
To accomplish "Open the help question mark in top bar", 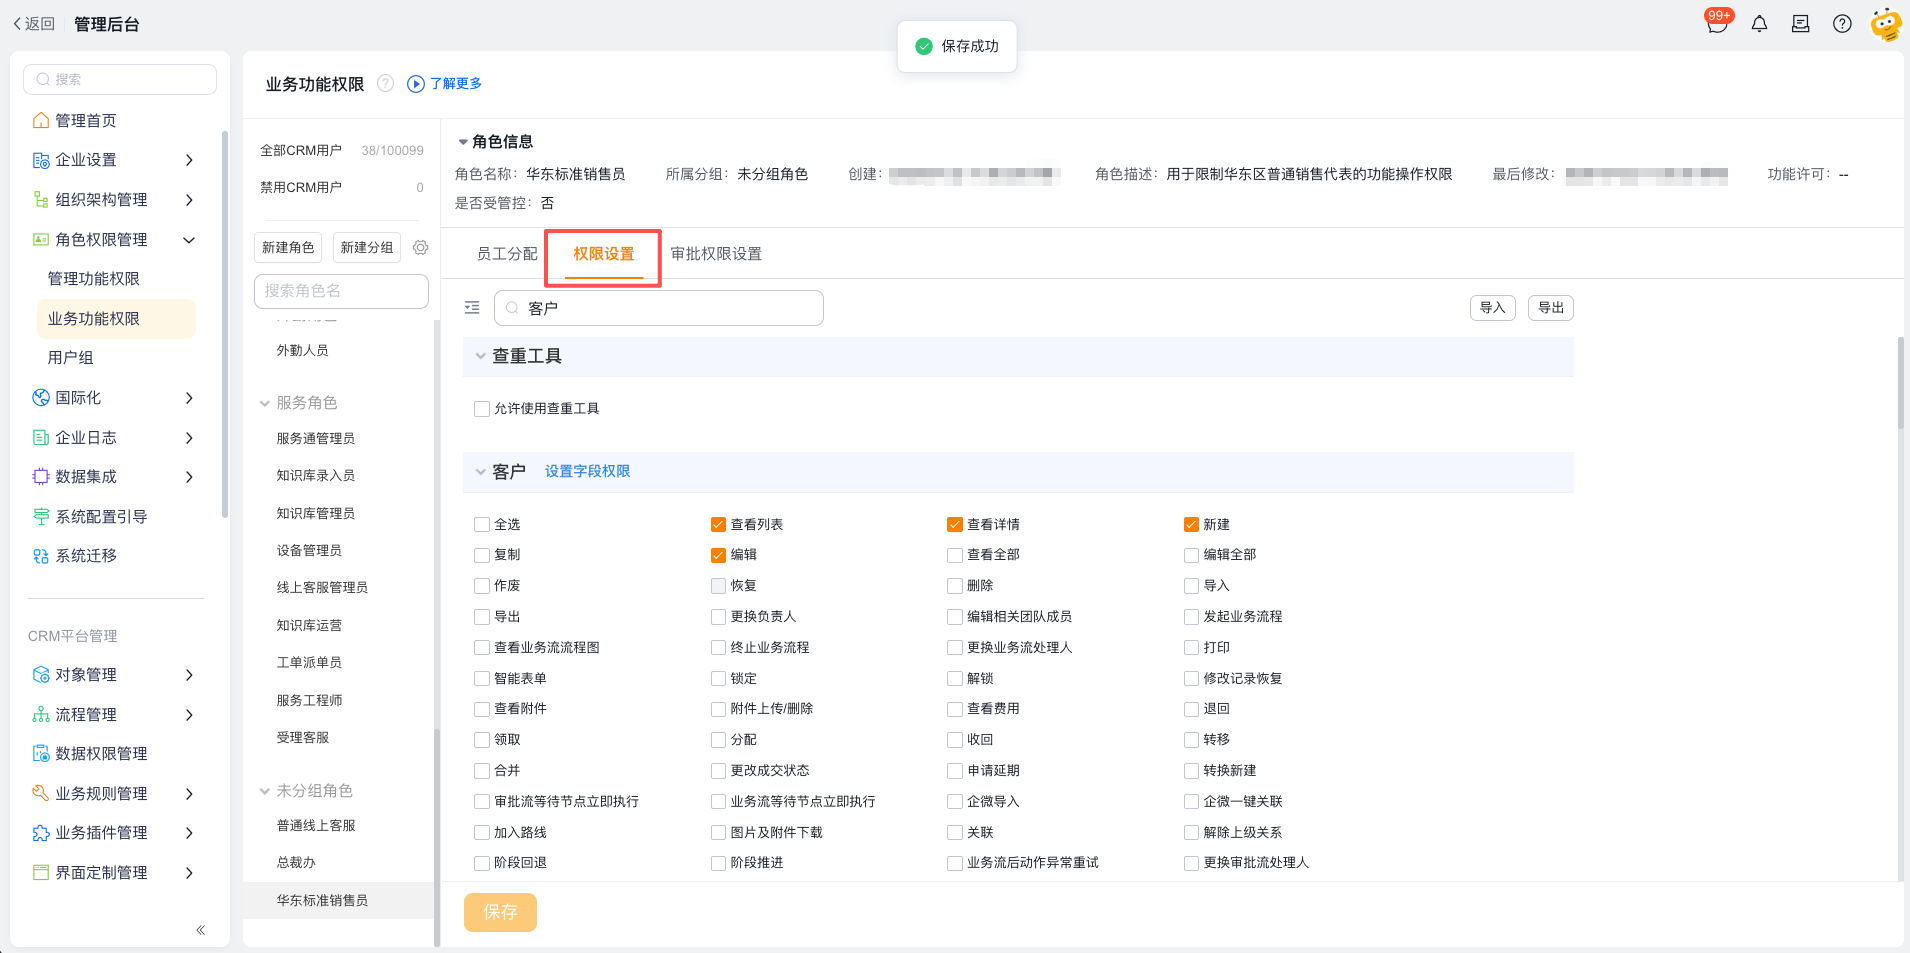I will click(x=1842, y=24).
